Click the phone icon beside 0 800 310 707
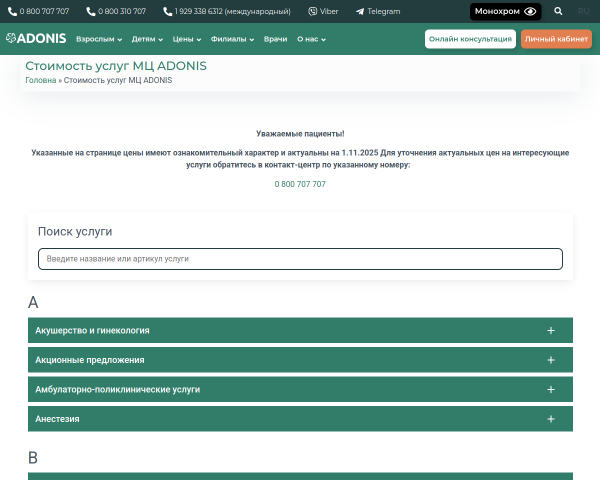Viewport: 600px width, 480px height. tap(91, 12)
